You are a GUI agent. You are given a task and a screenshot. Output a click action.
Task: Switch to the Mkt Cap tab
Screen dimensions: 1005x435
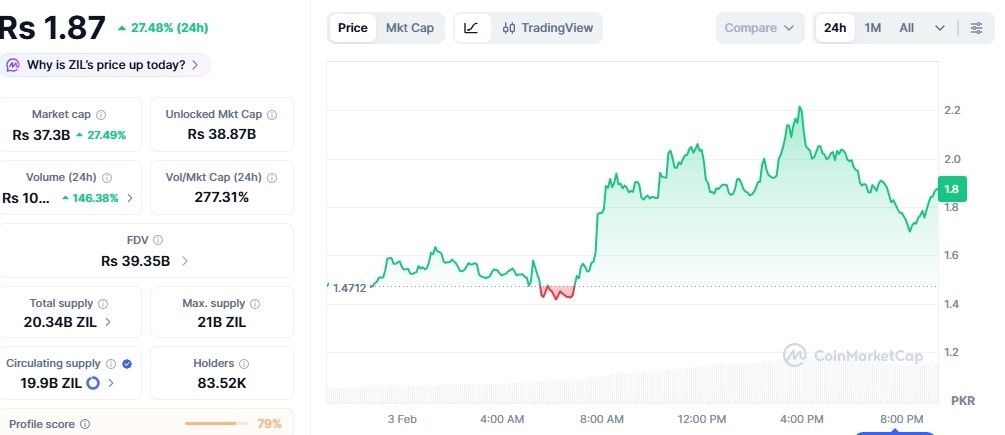(x=410, y=28)
